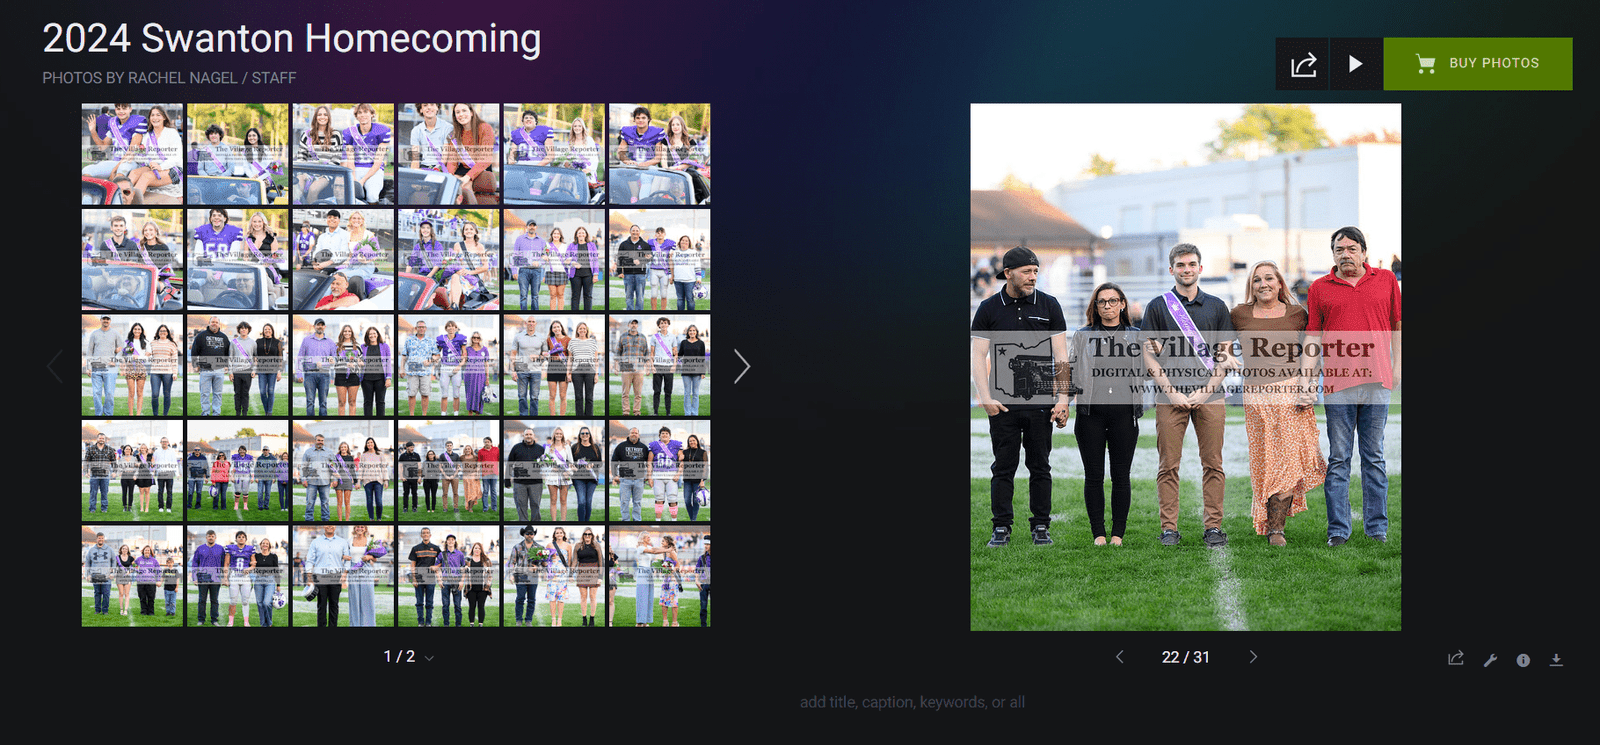Show photo info with the info icon
1600x745 pixels.
tap(1523, 660)
